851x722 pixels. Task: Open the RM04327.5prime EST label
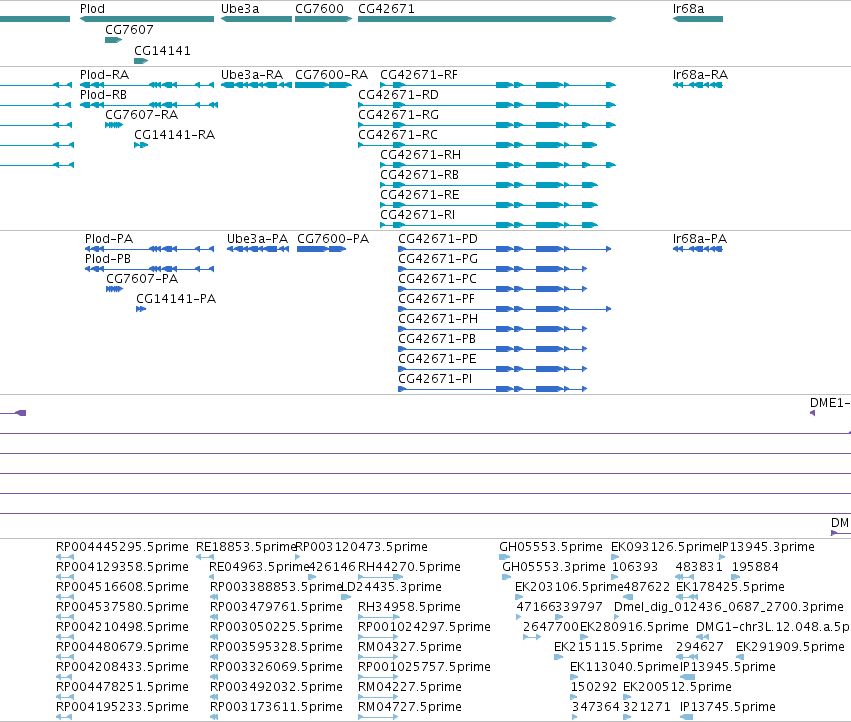(410, 647)
